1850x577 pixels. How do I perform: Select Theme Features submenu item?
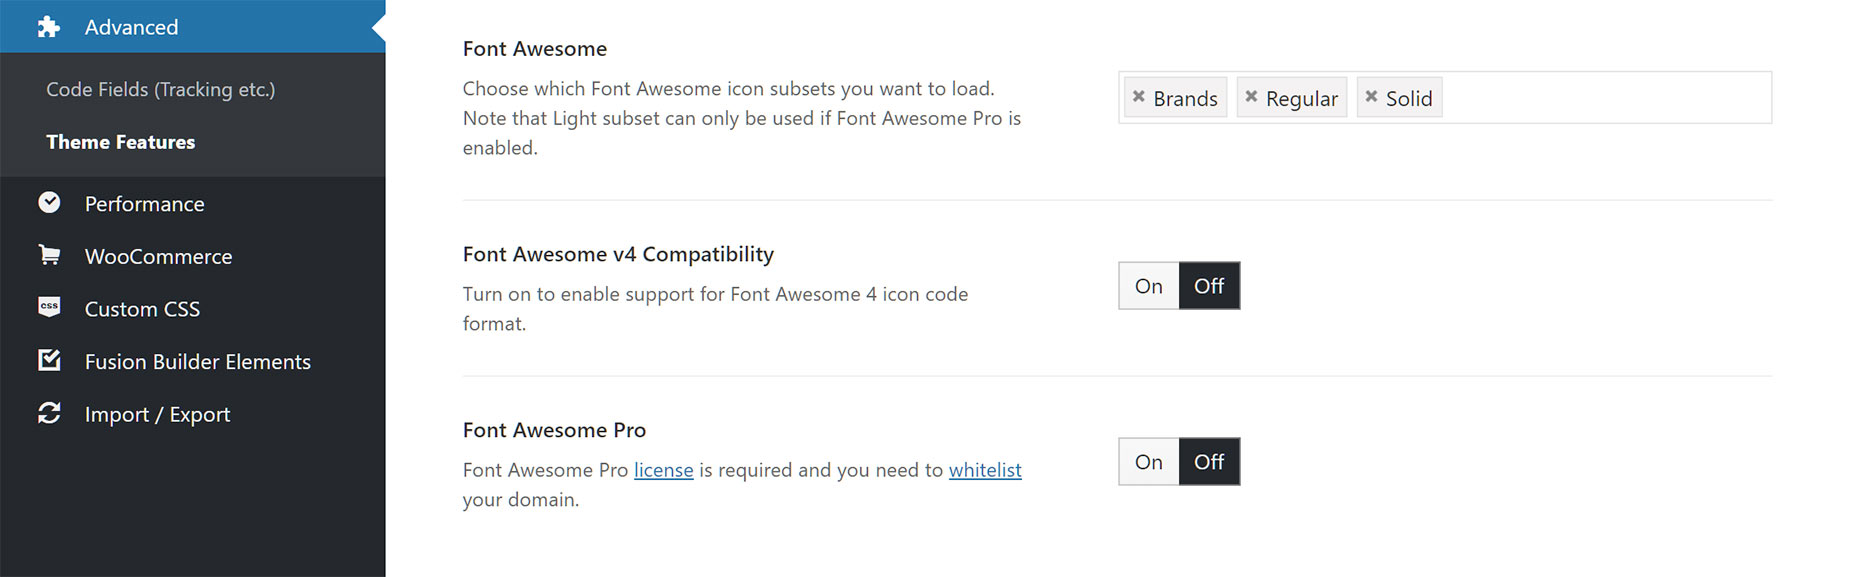[121, 142]
